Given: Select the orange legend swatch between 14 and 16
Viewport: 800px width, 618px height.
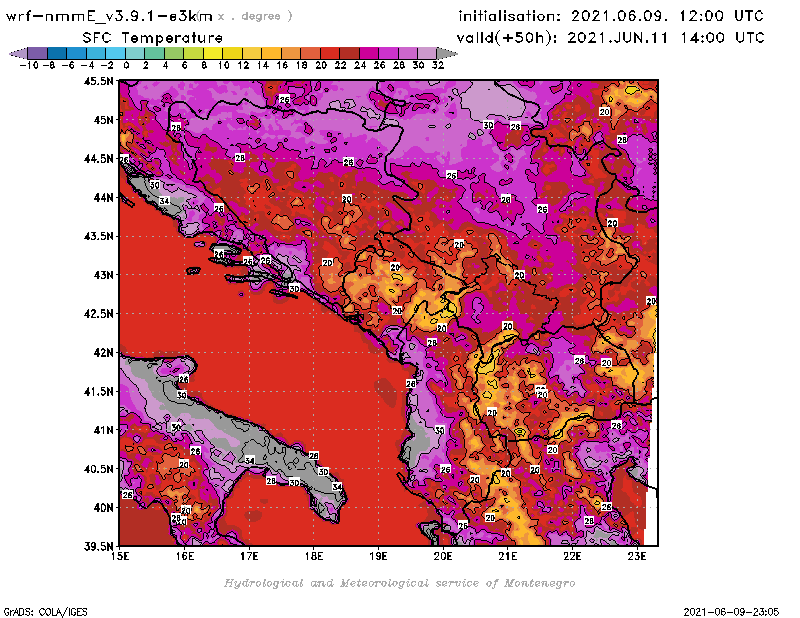Looking at the screenshot, I should pyautogui.click(x=271, y=53).
